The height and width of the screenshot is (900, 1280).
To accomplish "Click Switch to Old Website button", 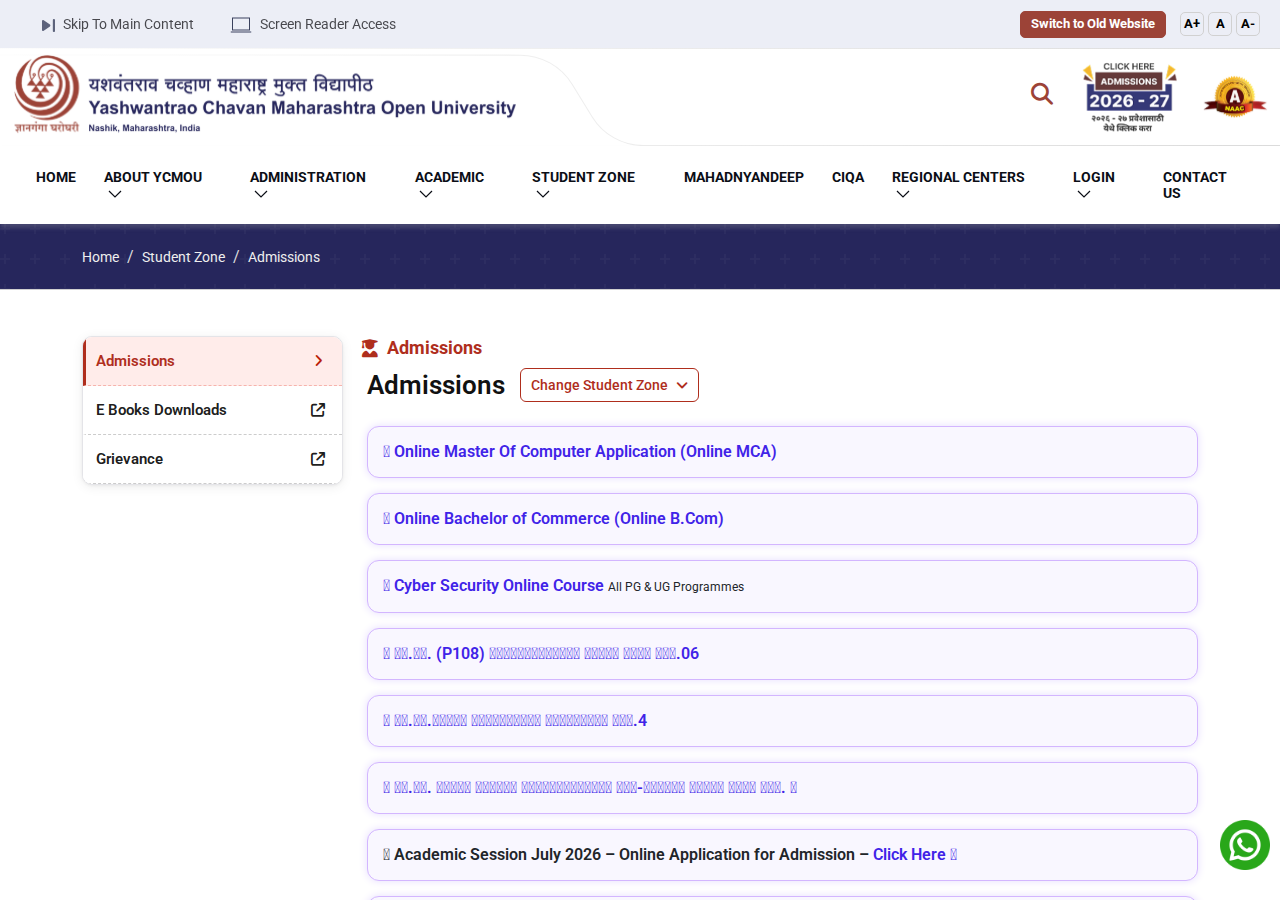I will tap(1093, 24).
